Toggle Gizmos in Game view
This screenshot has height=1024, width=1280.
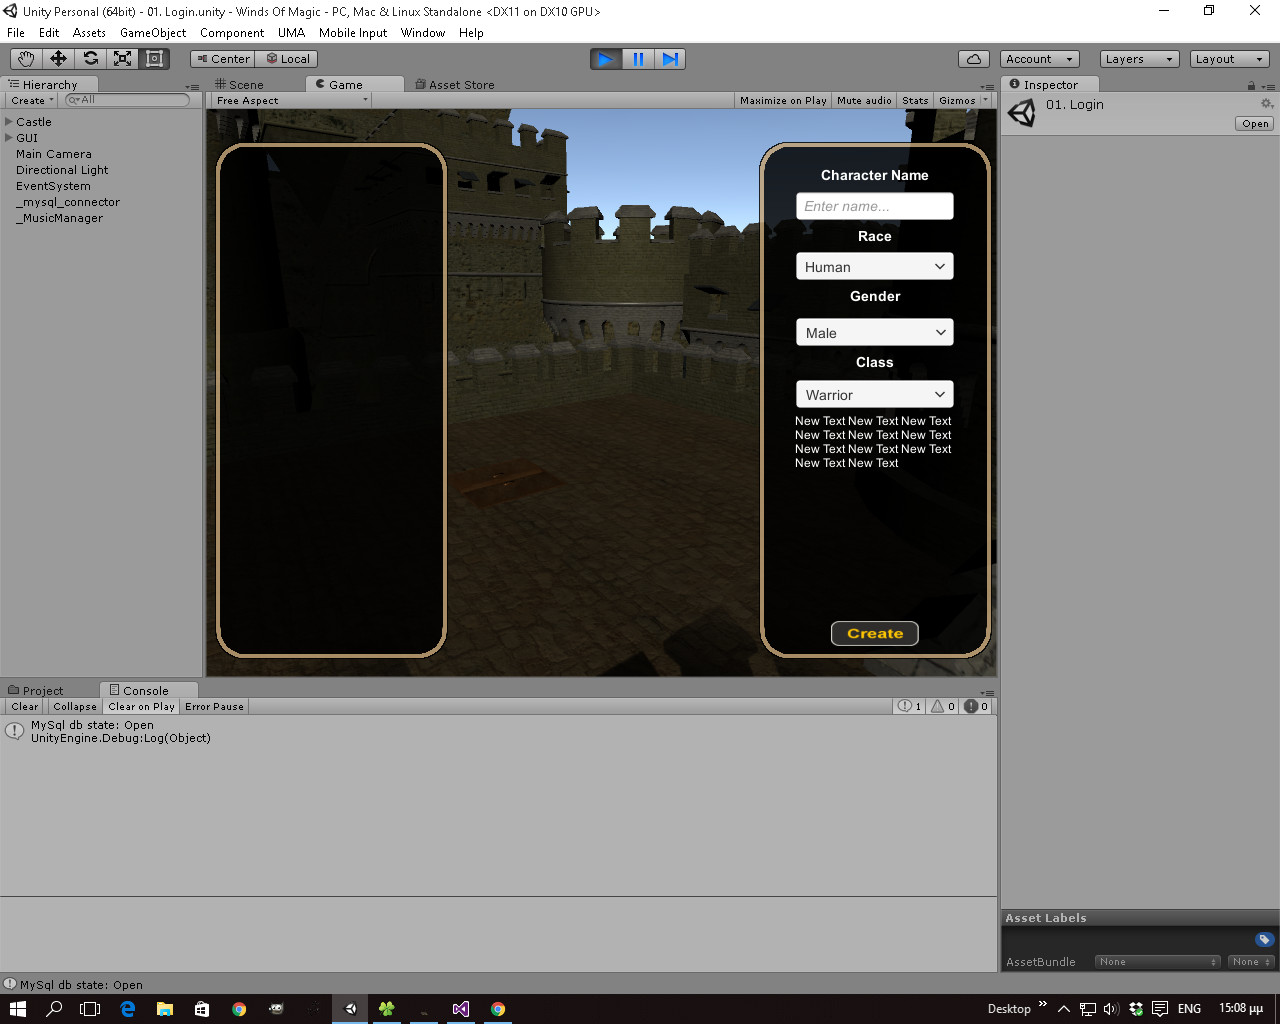point(957,100)
